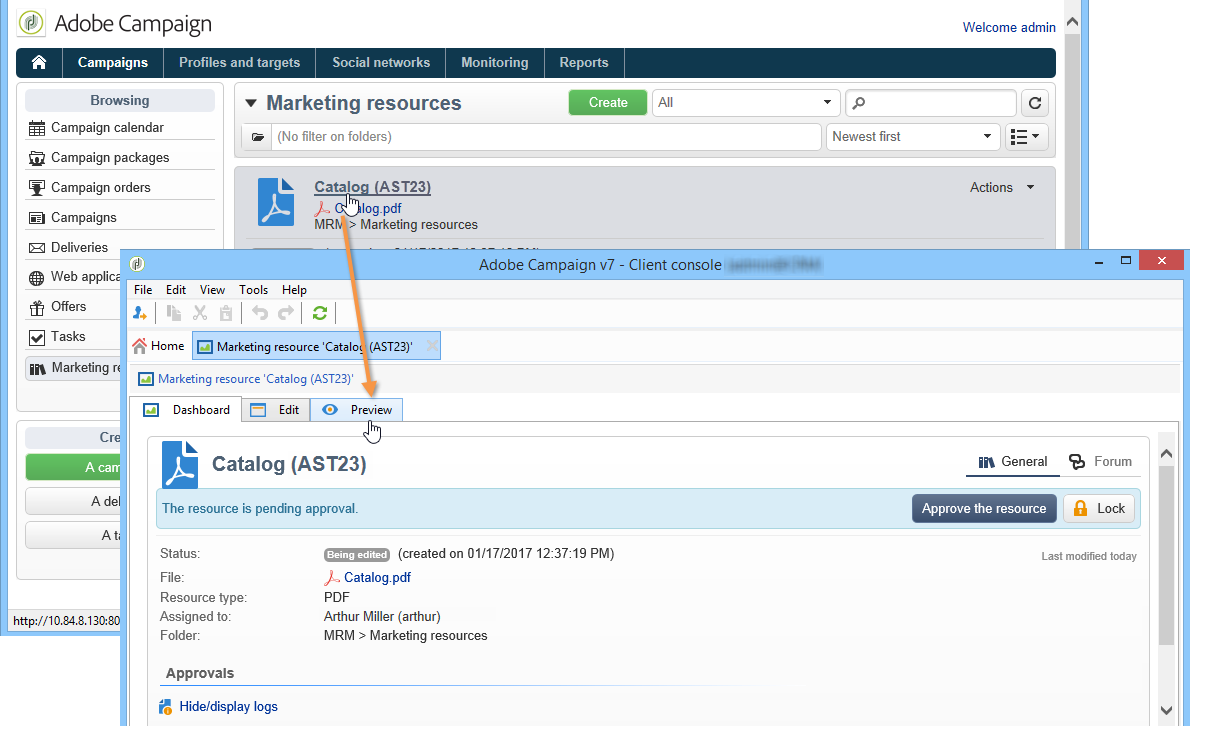Open the Tools menu in client console

pos(253,290)
